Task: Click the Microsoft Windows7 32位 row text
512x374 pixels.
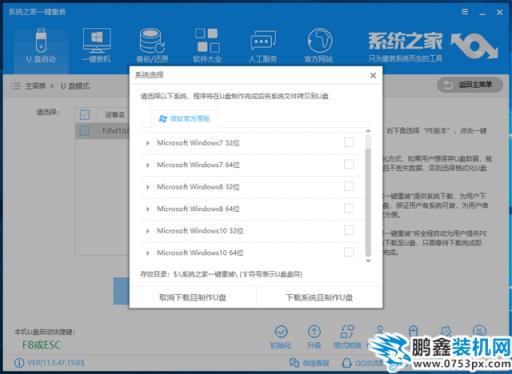Action: (198, 143)
